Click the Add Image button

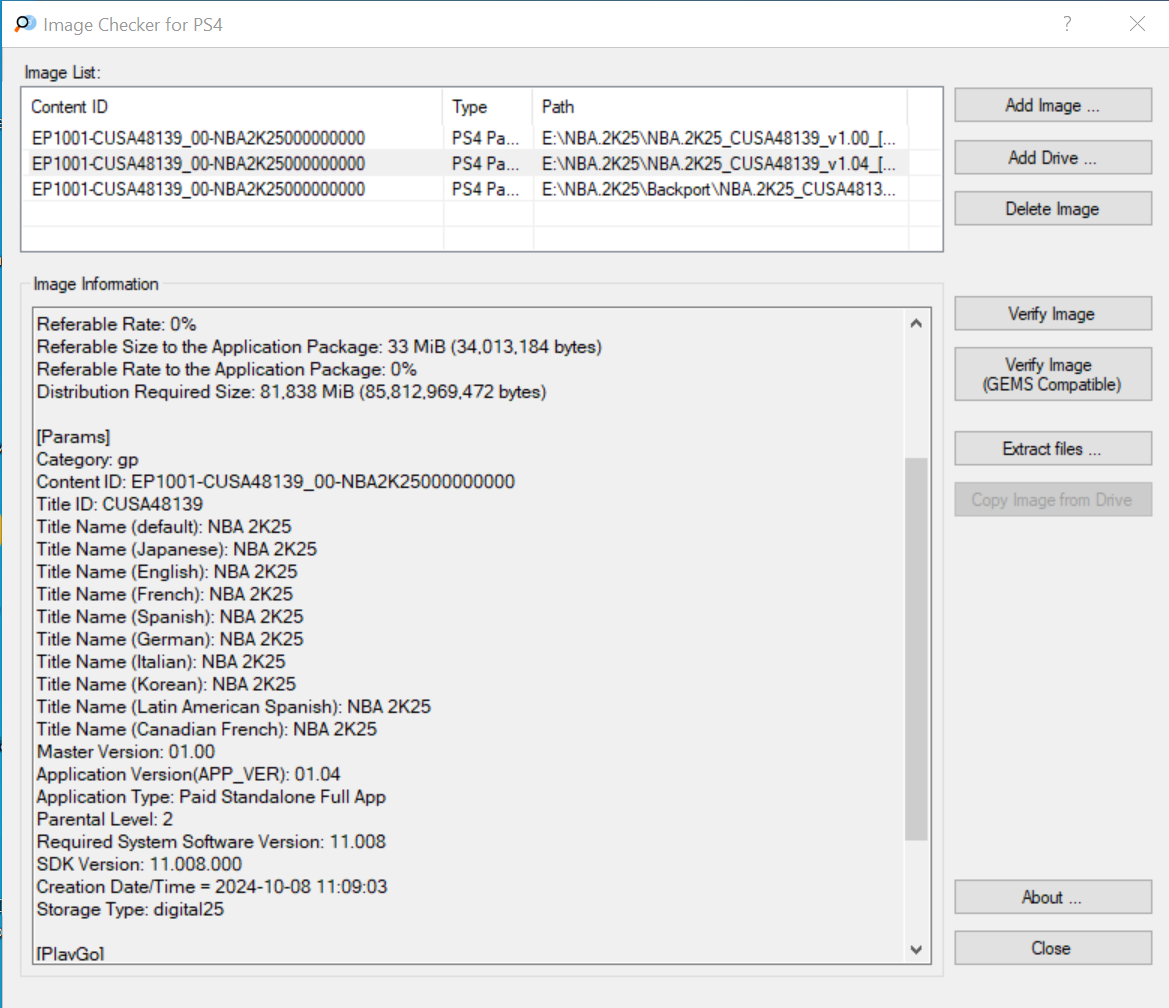(x=1053, y=105)
